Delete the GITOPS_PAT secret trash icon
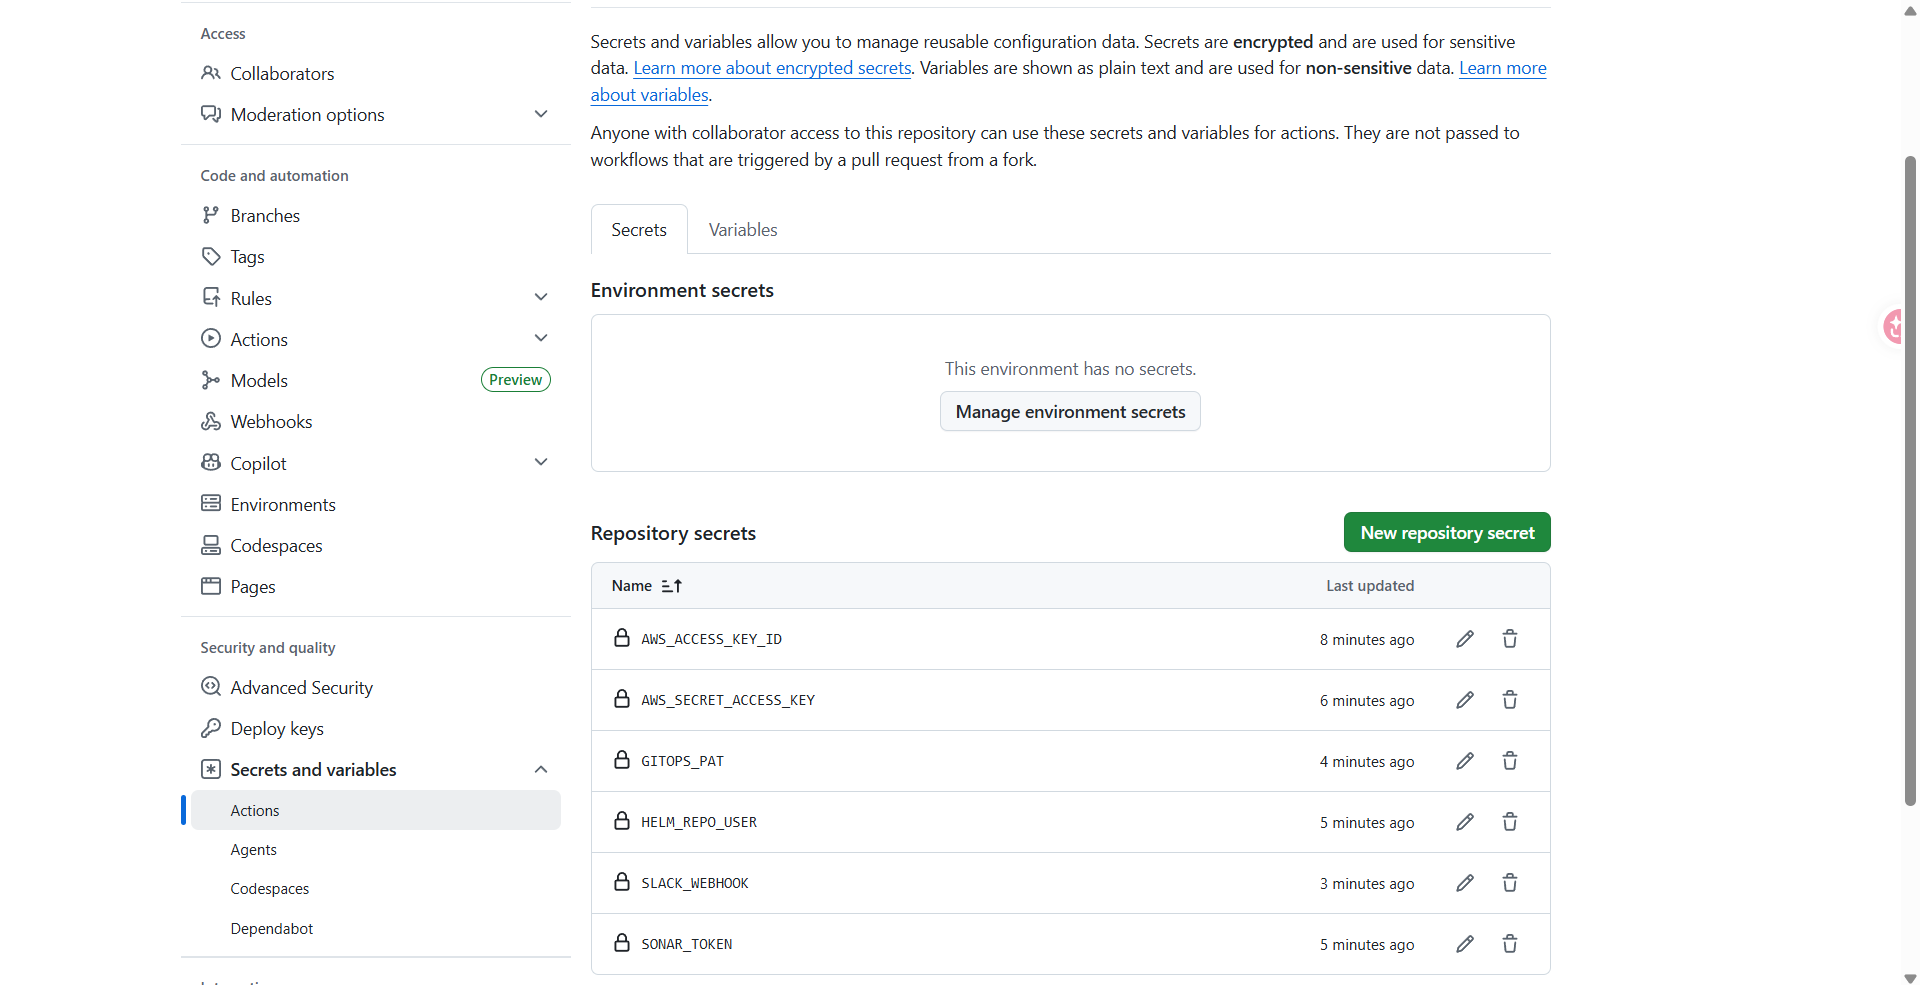The width and height of the screenshot is (1920, 985). click(x=1510, y=761)
